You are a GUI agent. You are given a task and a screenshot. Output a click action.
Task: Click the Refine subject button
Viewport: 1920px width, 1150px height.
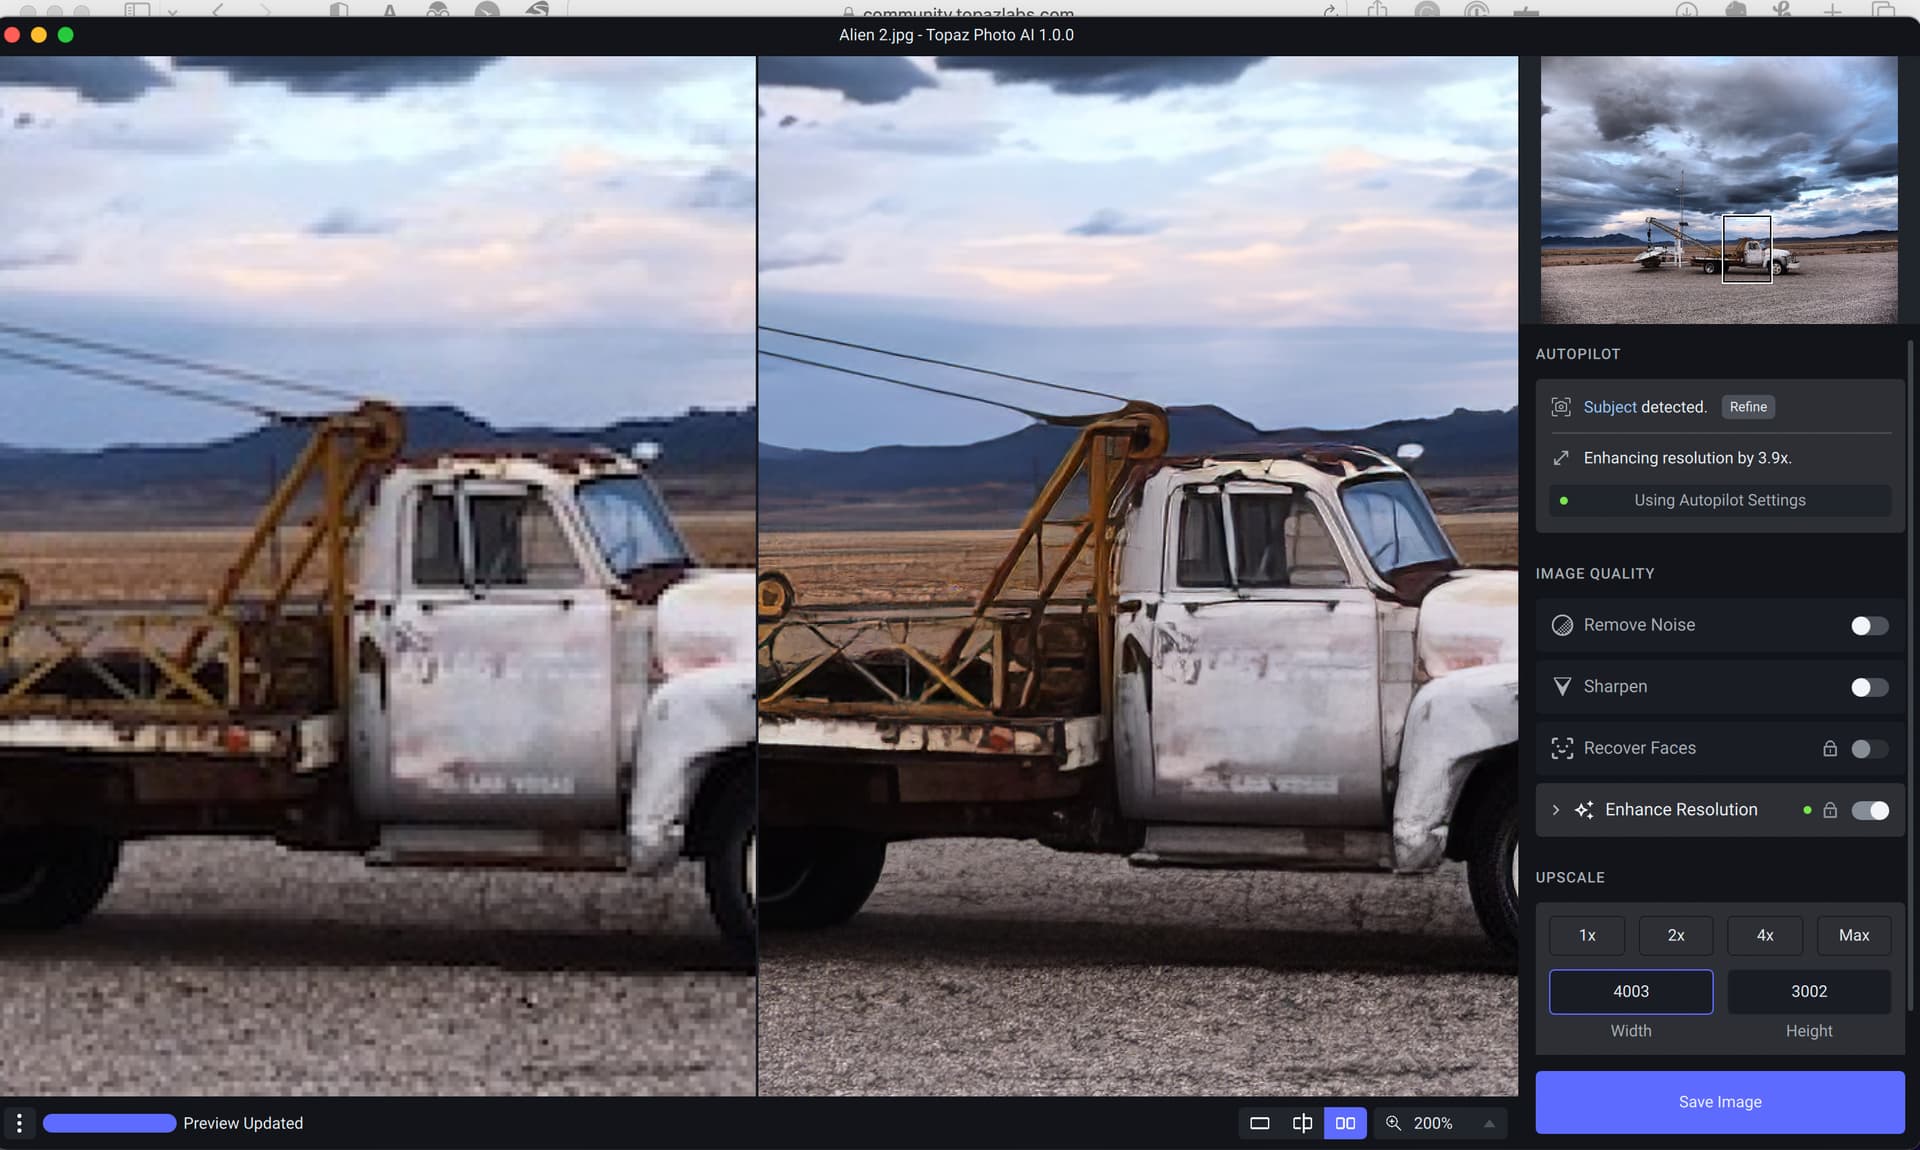(1747, 407)
